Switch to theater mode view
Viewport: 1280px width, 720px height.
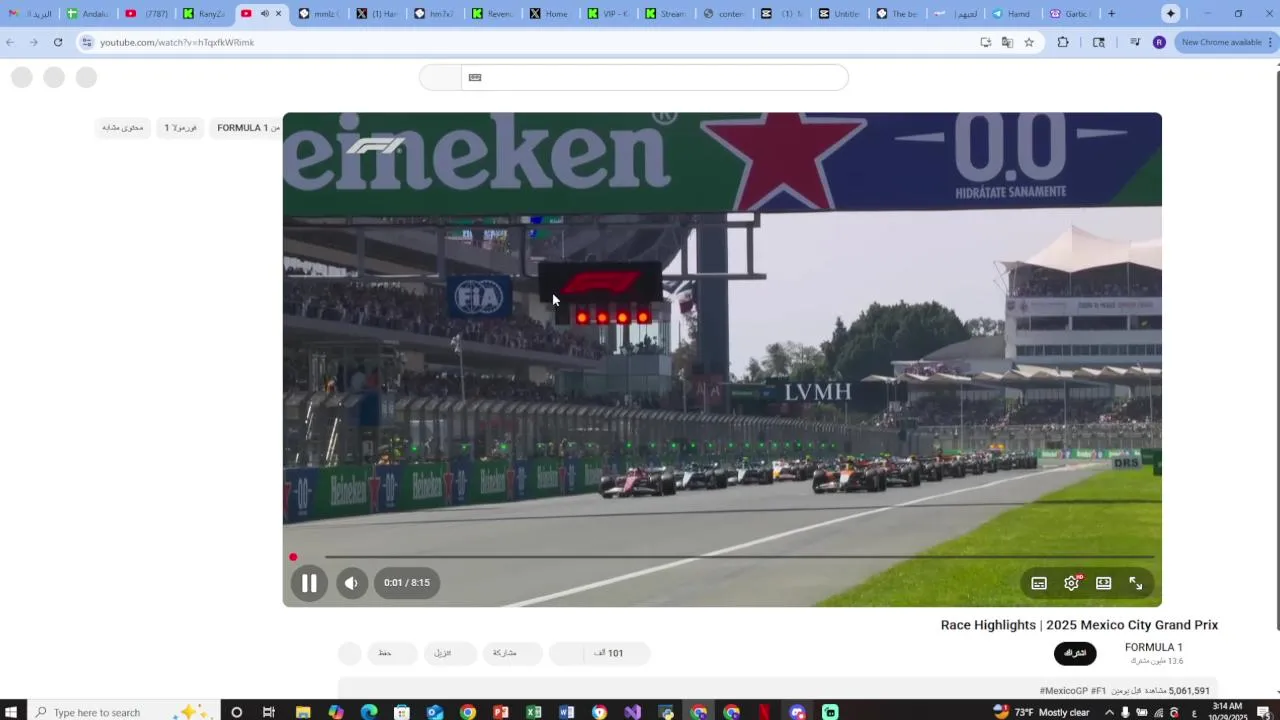[x=1104, y=583]
